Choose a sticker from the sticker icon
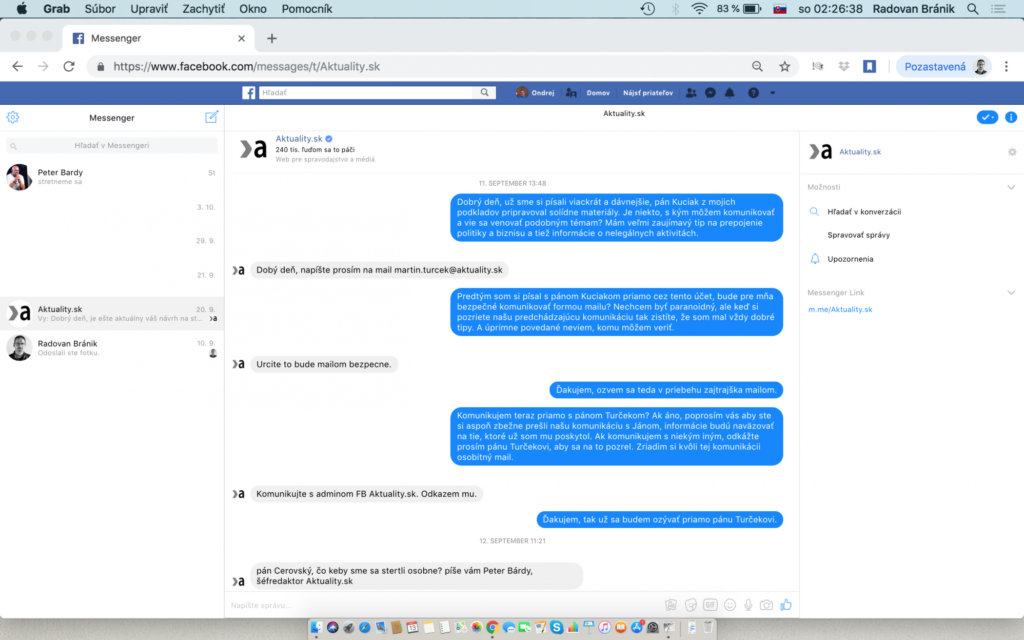The height and width of the screenshot is (640, 1024). tap(690, 605)
